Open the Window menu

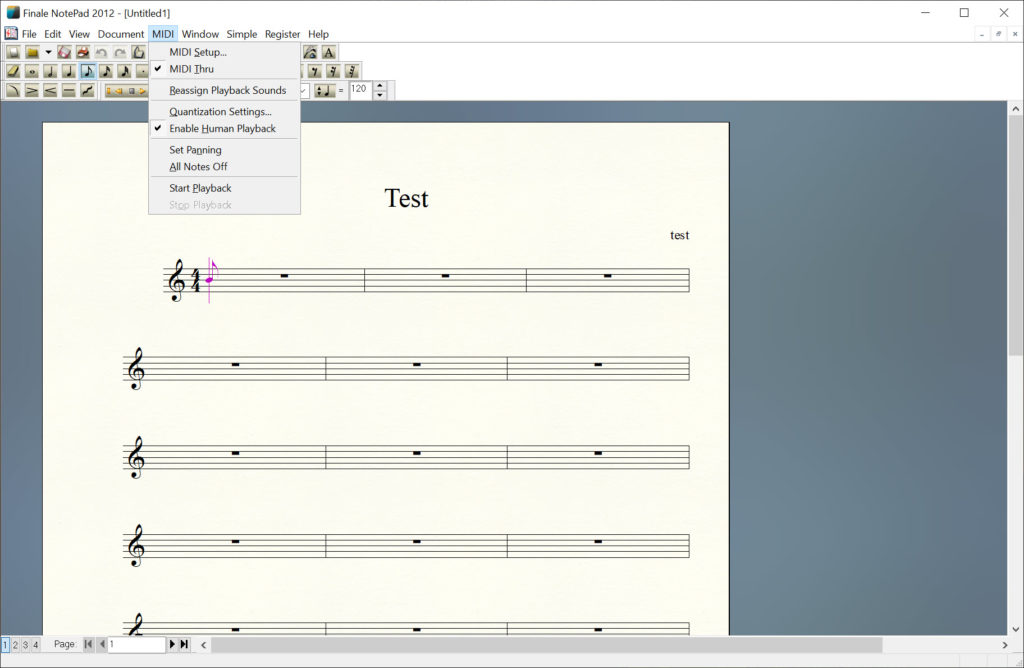pos(200,34)
